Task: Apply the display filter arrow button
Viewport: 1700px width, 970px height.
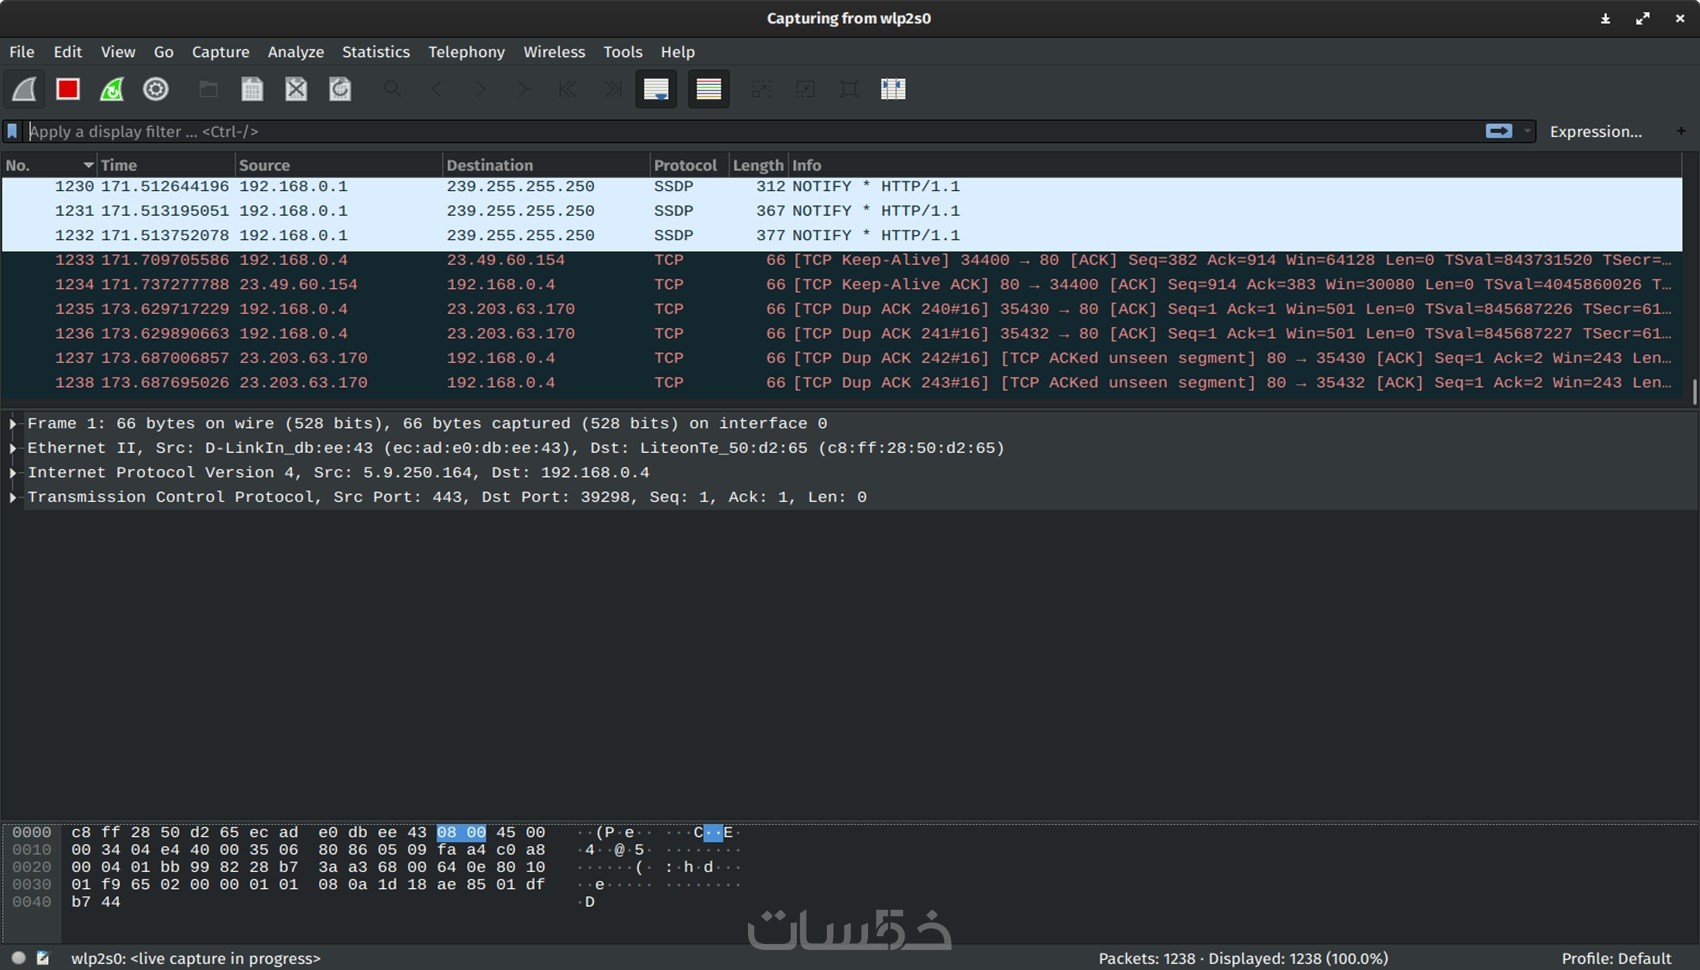Action: 1499,131
